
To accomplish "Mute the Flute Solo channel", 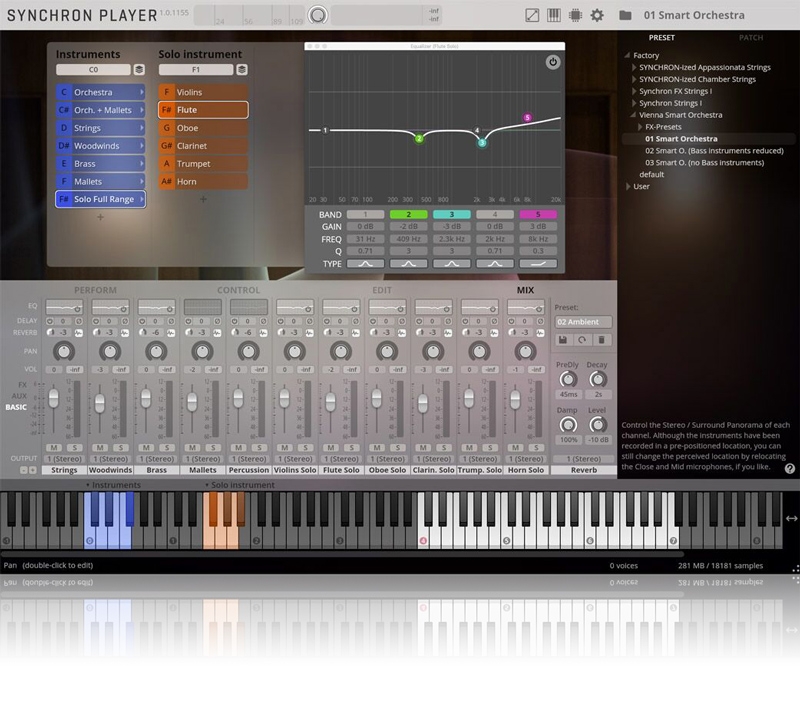I will point(331,447).
